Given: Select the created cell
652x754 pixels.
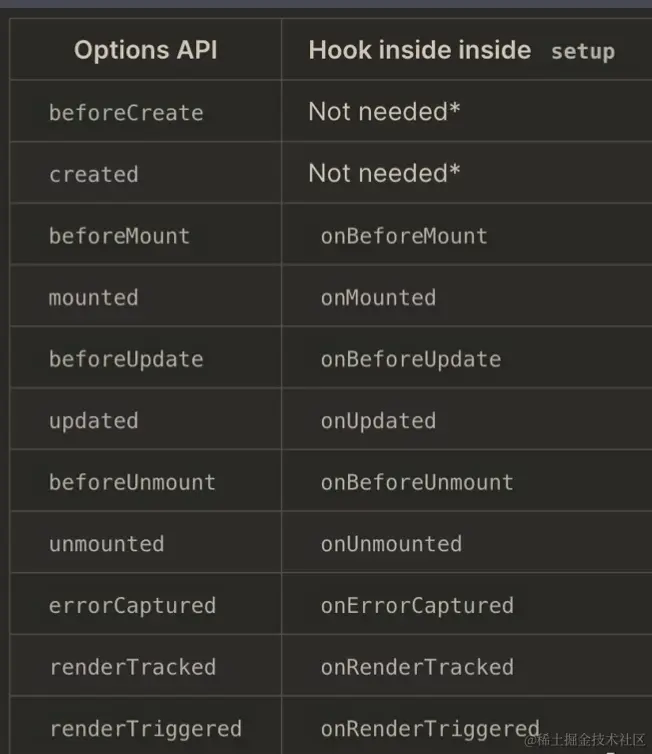Looking at the screenshot, I should tap(94, 174).
